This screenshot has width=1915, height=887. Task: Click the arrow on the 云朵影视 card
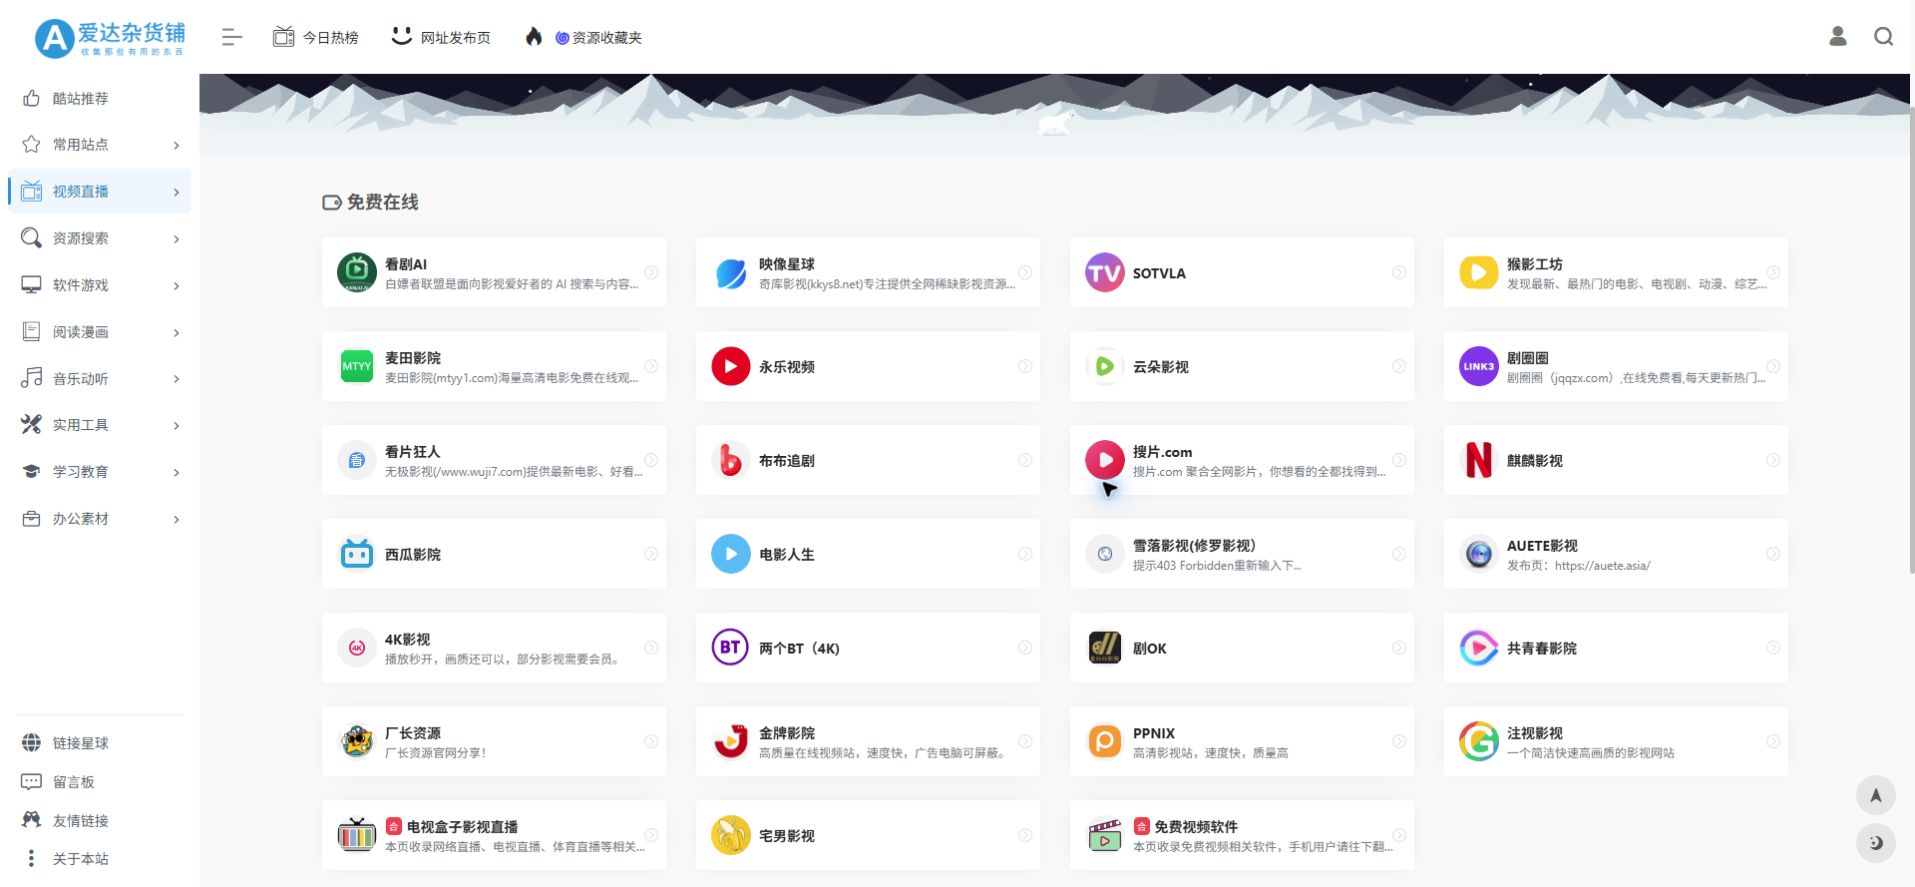(x=1399, y=366)
